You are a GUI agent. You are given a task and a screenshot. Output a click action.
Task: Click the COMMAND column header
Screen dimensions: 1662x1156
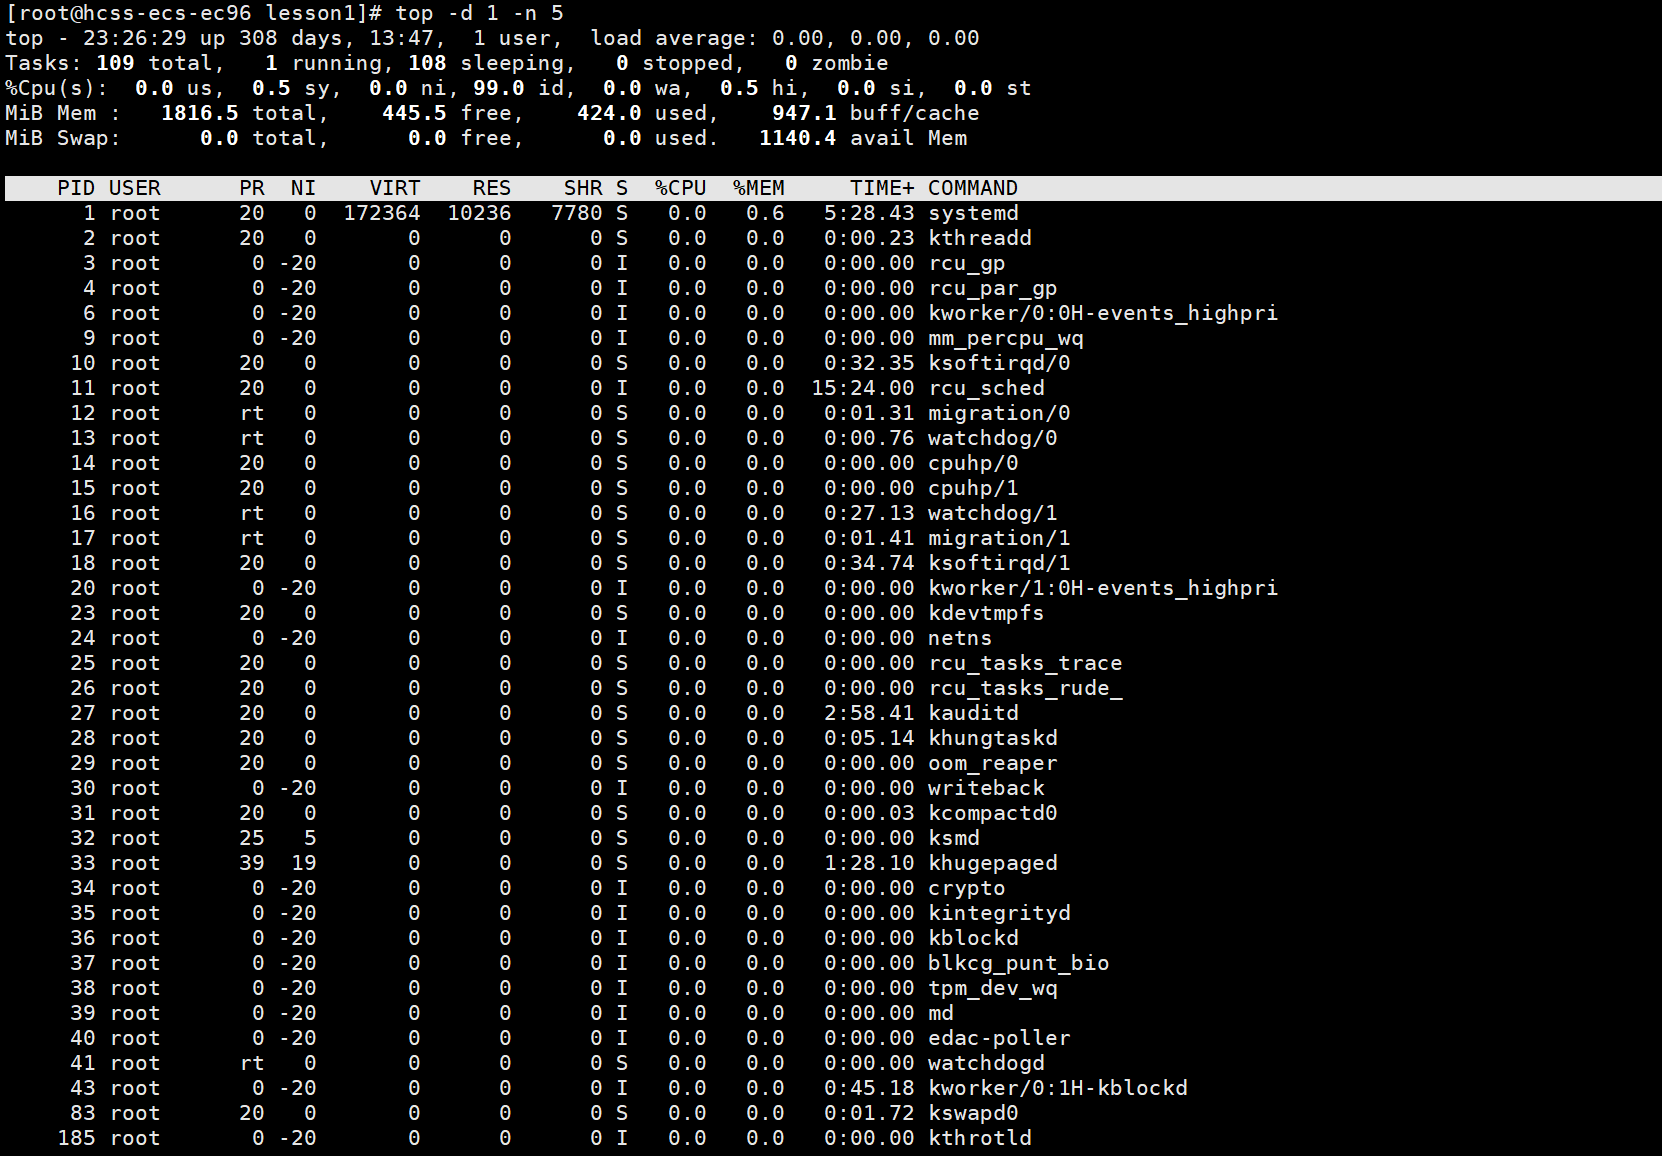pos(973,188)
